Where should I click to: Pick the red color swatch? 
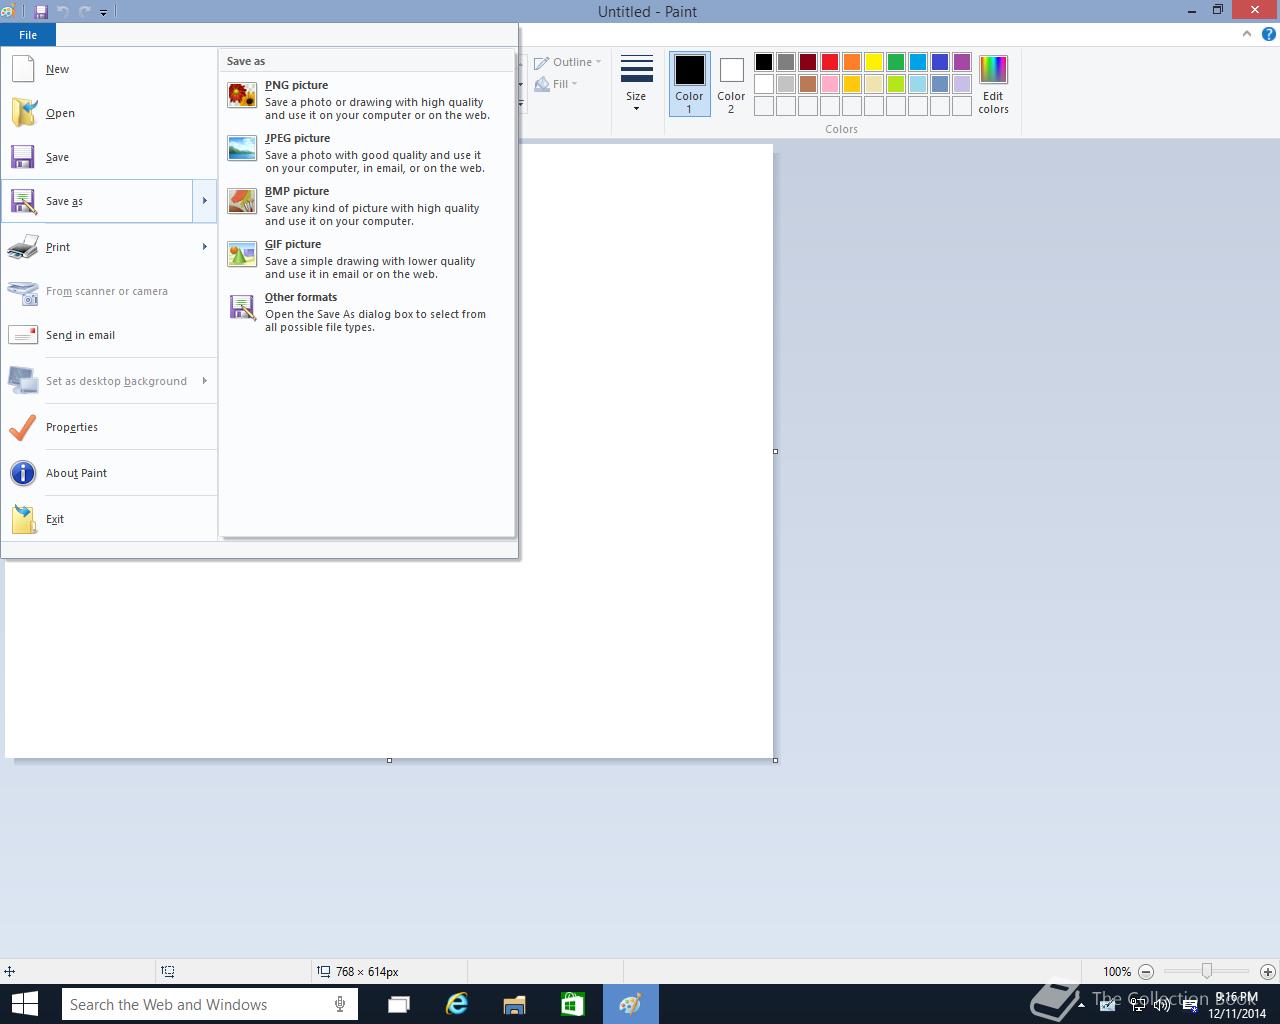pos(830,62)
